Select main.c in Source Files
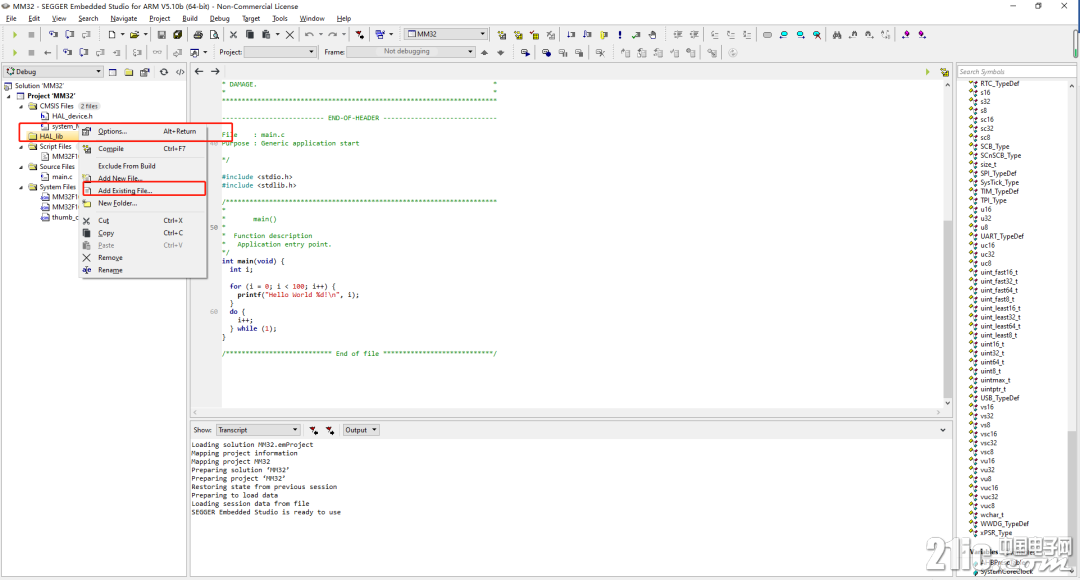Image resolution: width=1080 pixels, height=580 pixels. (62, 177)
